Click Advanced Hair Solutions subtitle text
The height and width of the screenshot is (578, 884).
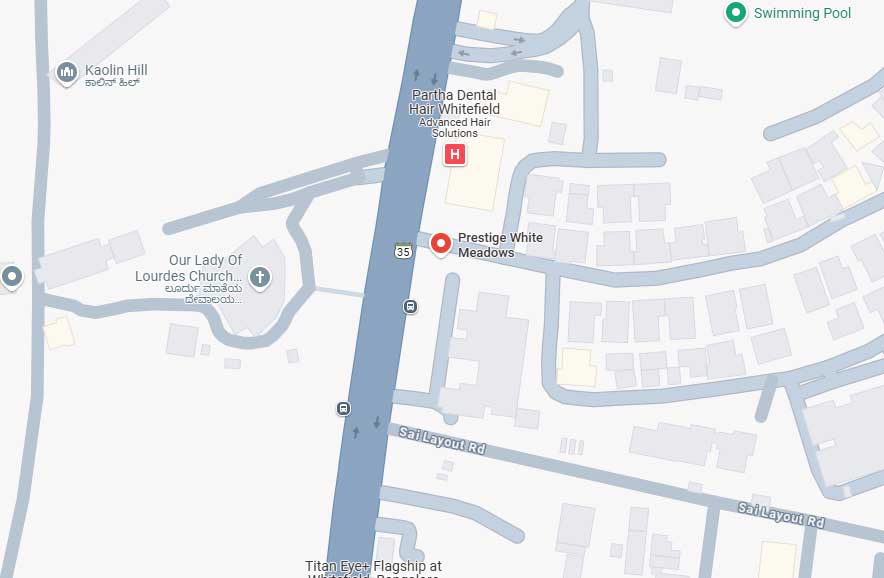(455, 128)
